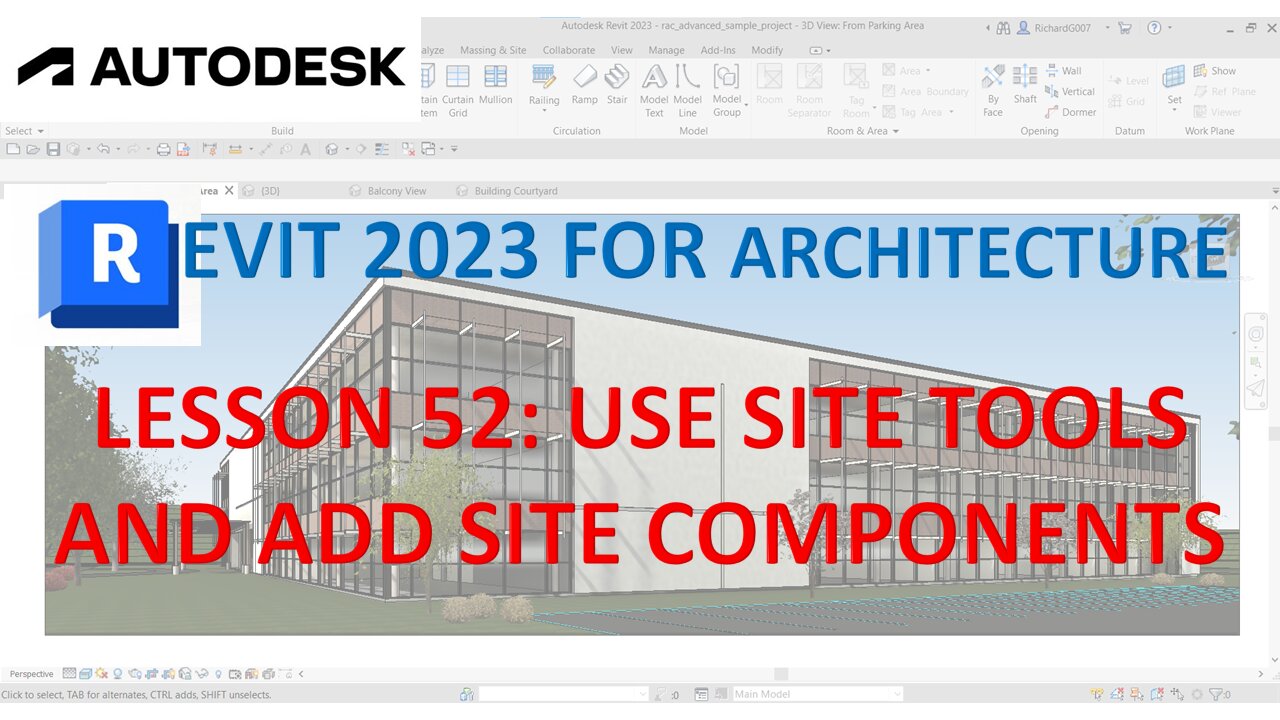Open the Massing & Site ribbon tab
Screen dimensions: 1280x720
[493, 50]
